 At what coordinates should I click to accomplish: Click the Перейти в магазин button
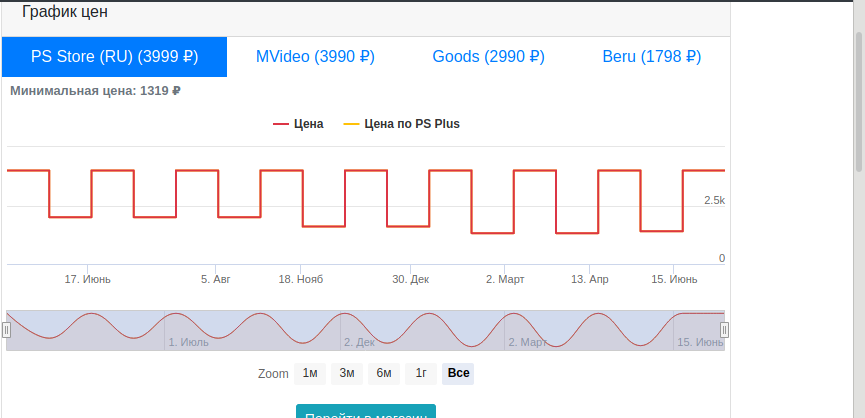[366, 411]
